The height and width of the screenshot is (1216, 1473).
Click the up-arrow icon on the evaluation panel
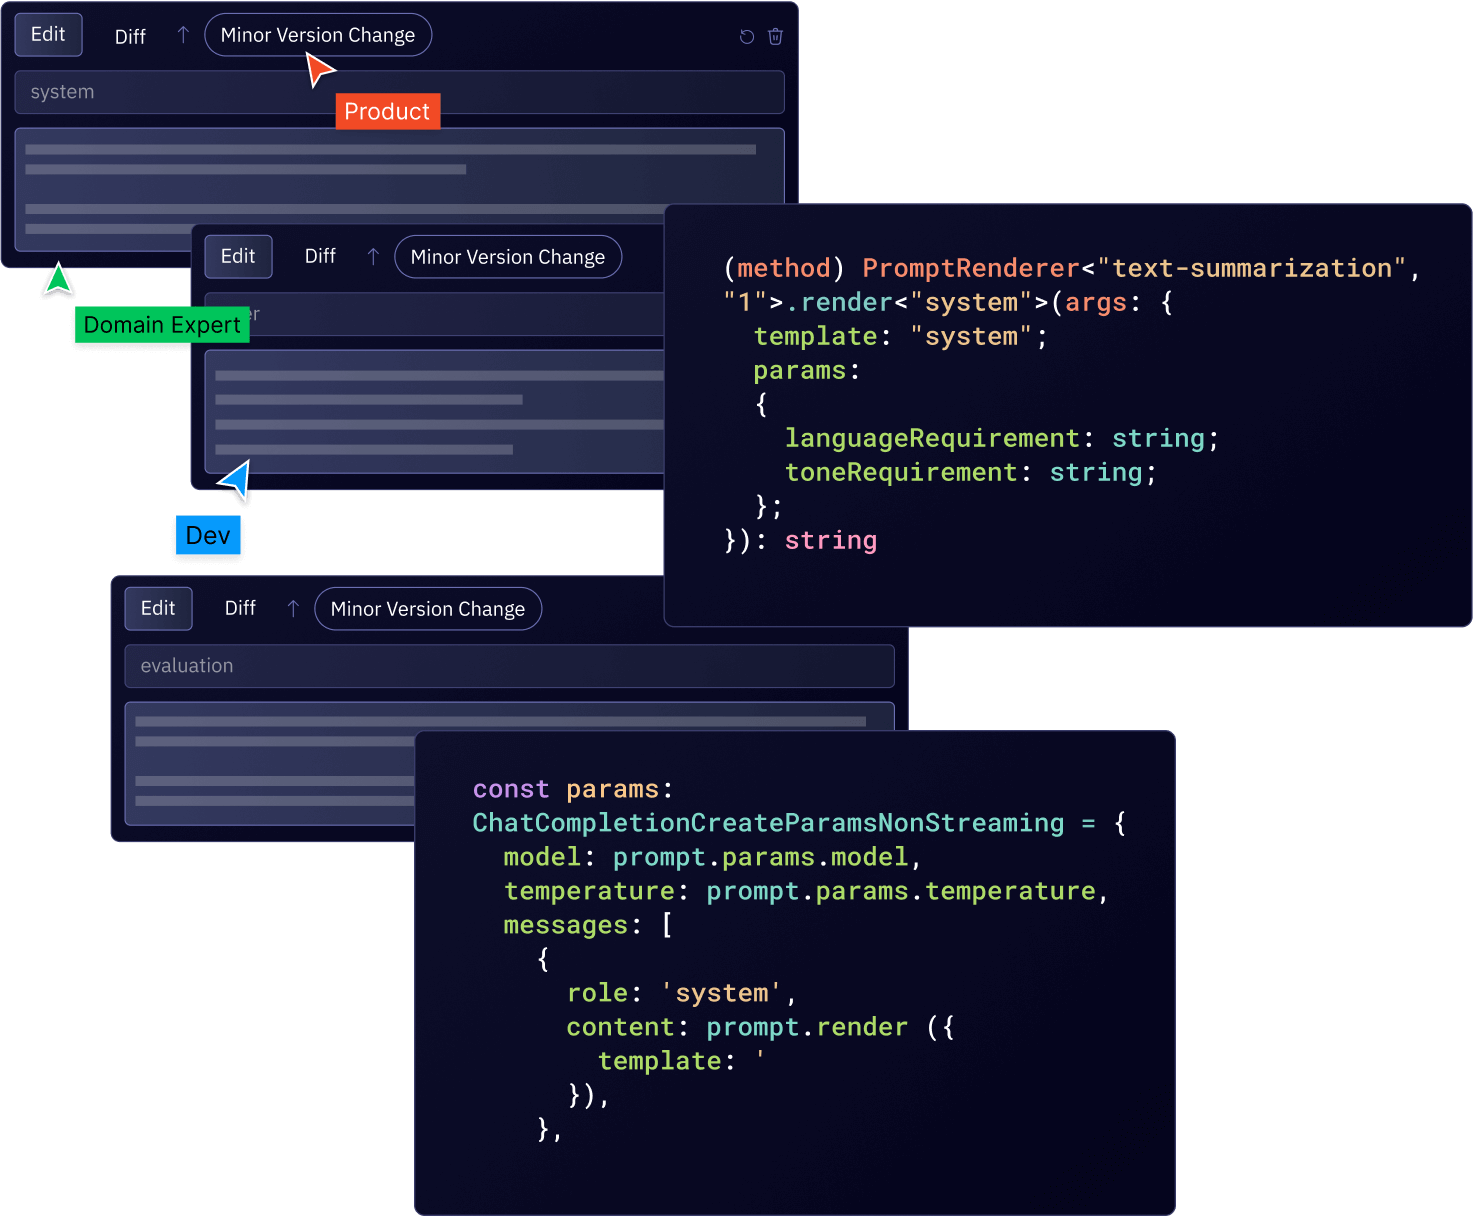coord(292,608)
